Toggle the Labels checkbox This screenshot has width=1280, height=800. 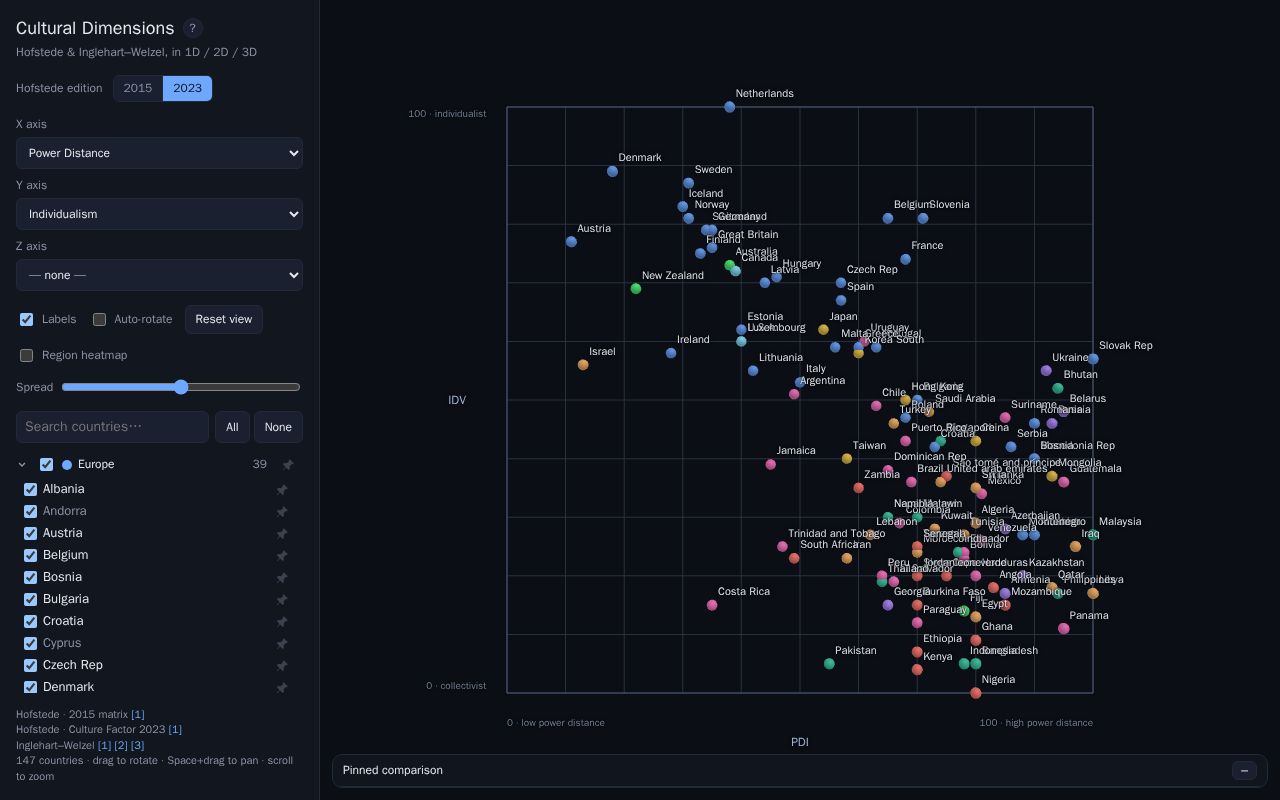tap(27, 319)
